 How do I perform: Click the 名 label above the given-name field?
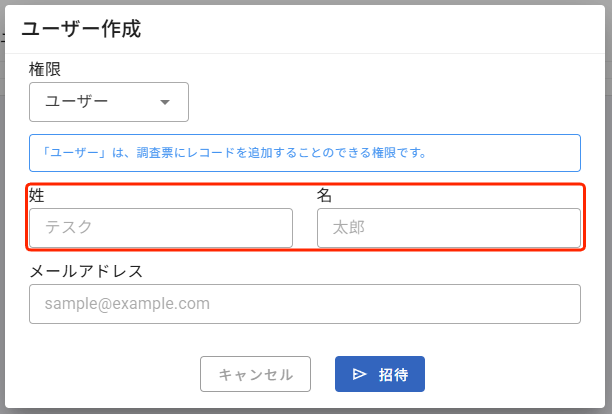tap(324, 195)
